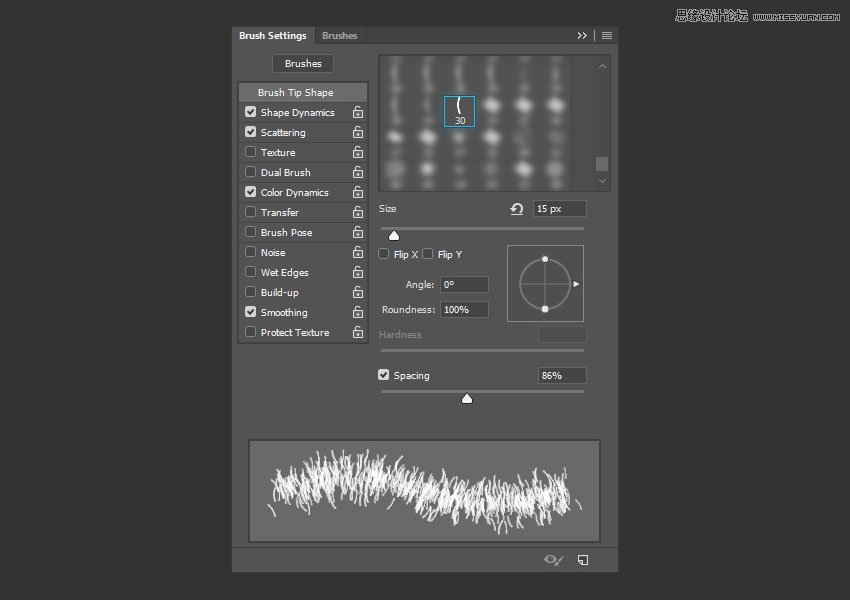Open the Shape Dynamics settings label
This screenshot has height=600, width=850.
[x=298, y=112]
